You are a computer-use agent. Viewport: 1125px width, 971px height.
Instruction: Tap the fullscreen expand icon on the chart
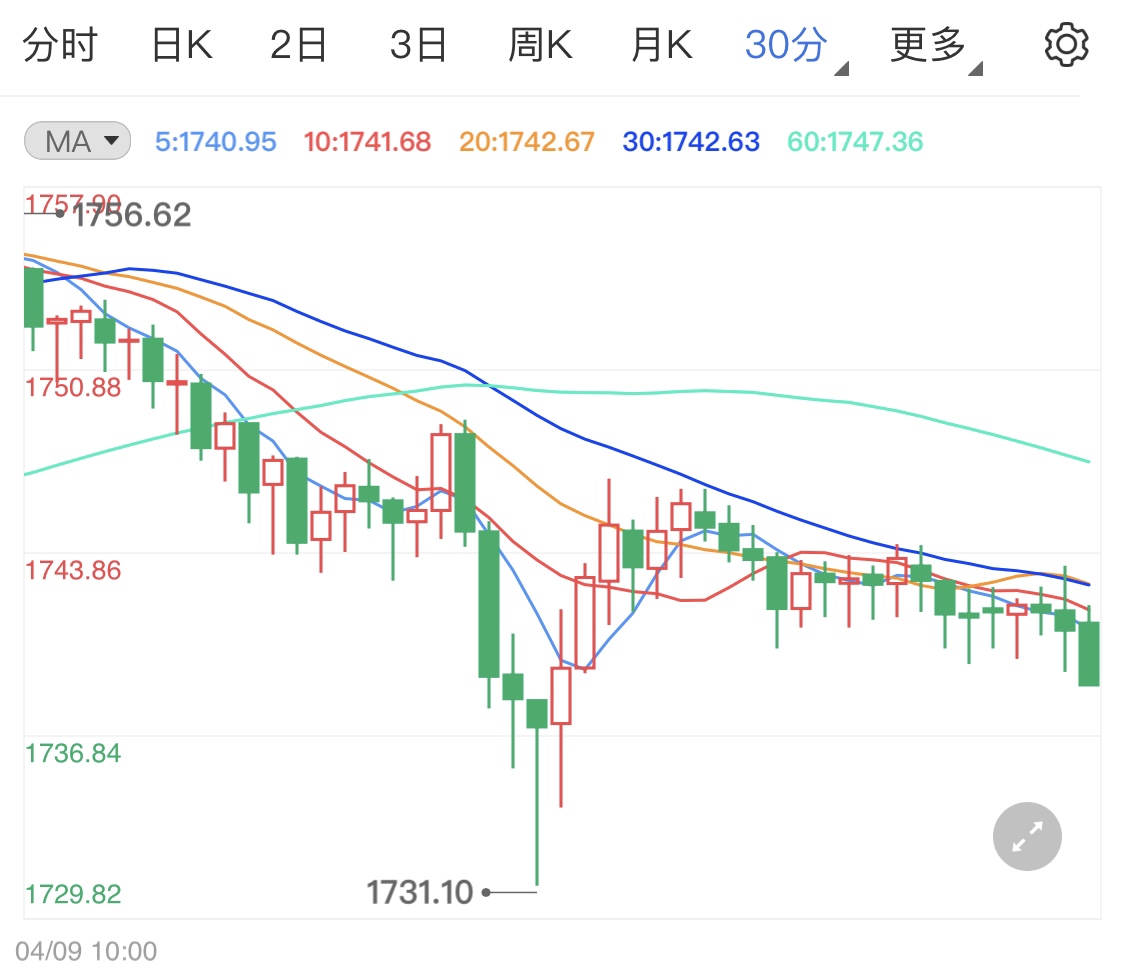pyautogui.click(x=1026, y=836)
